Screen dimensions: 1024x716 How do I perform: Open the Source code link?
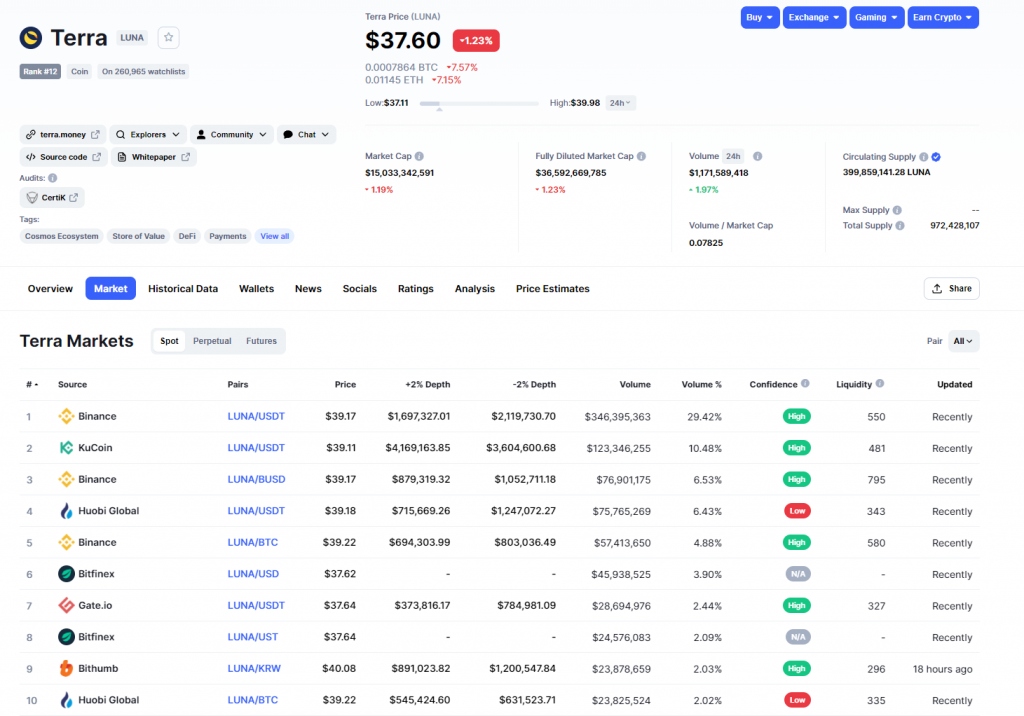coord(63,157)
